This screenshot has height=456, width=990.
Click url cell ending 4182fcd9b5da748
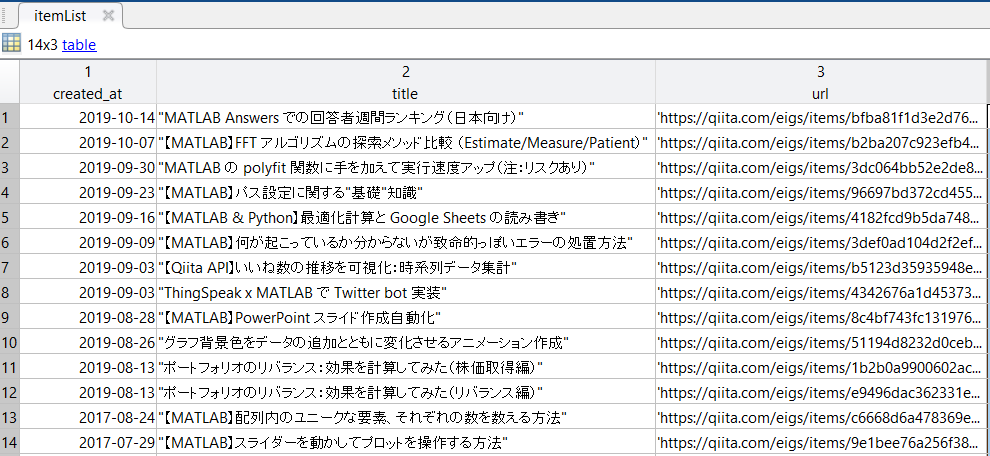[x=821, y=217]
